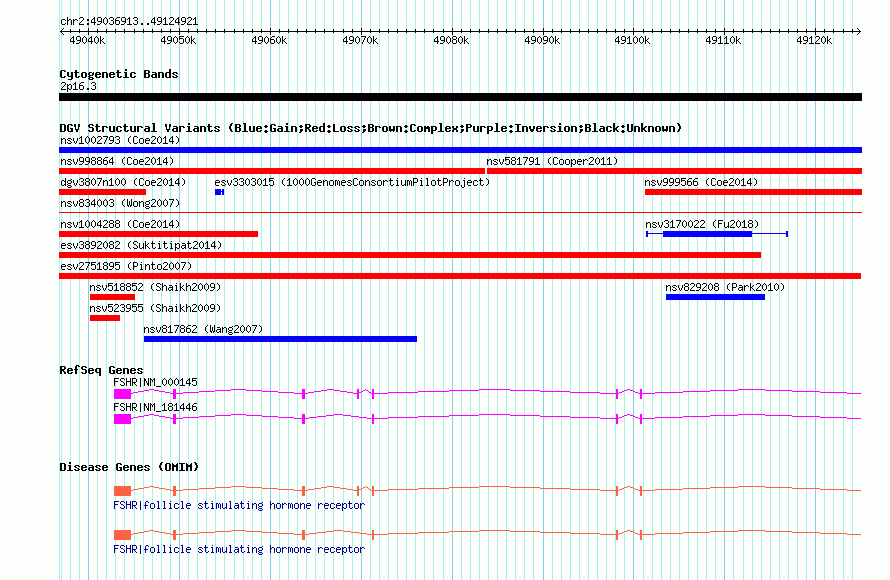
Task: Open the nsv1004288 (Coe2014) loss bar
Action: [x=158, y=234]
